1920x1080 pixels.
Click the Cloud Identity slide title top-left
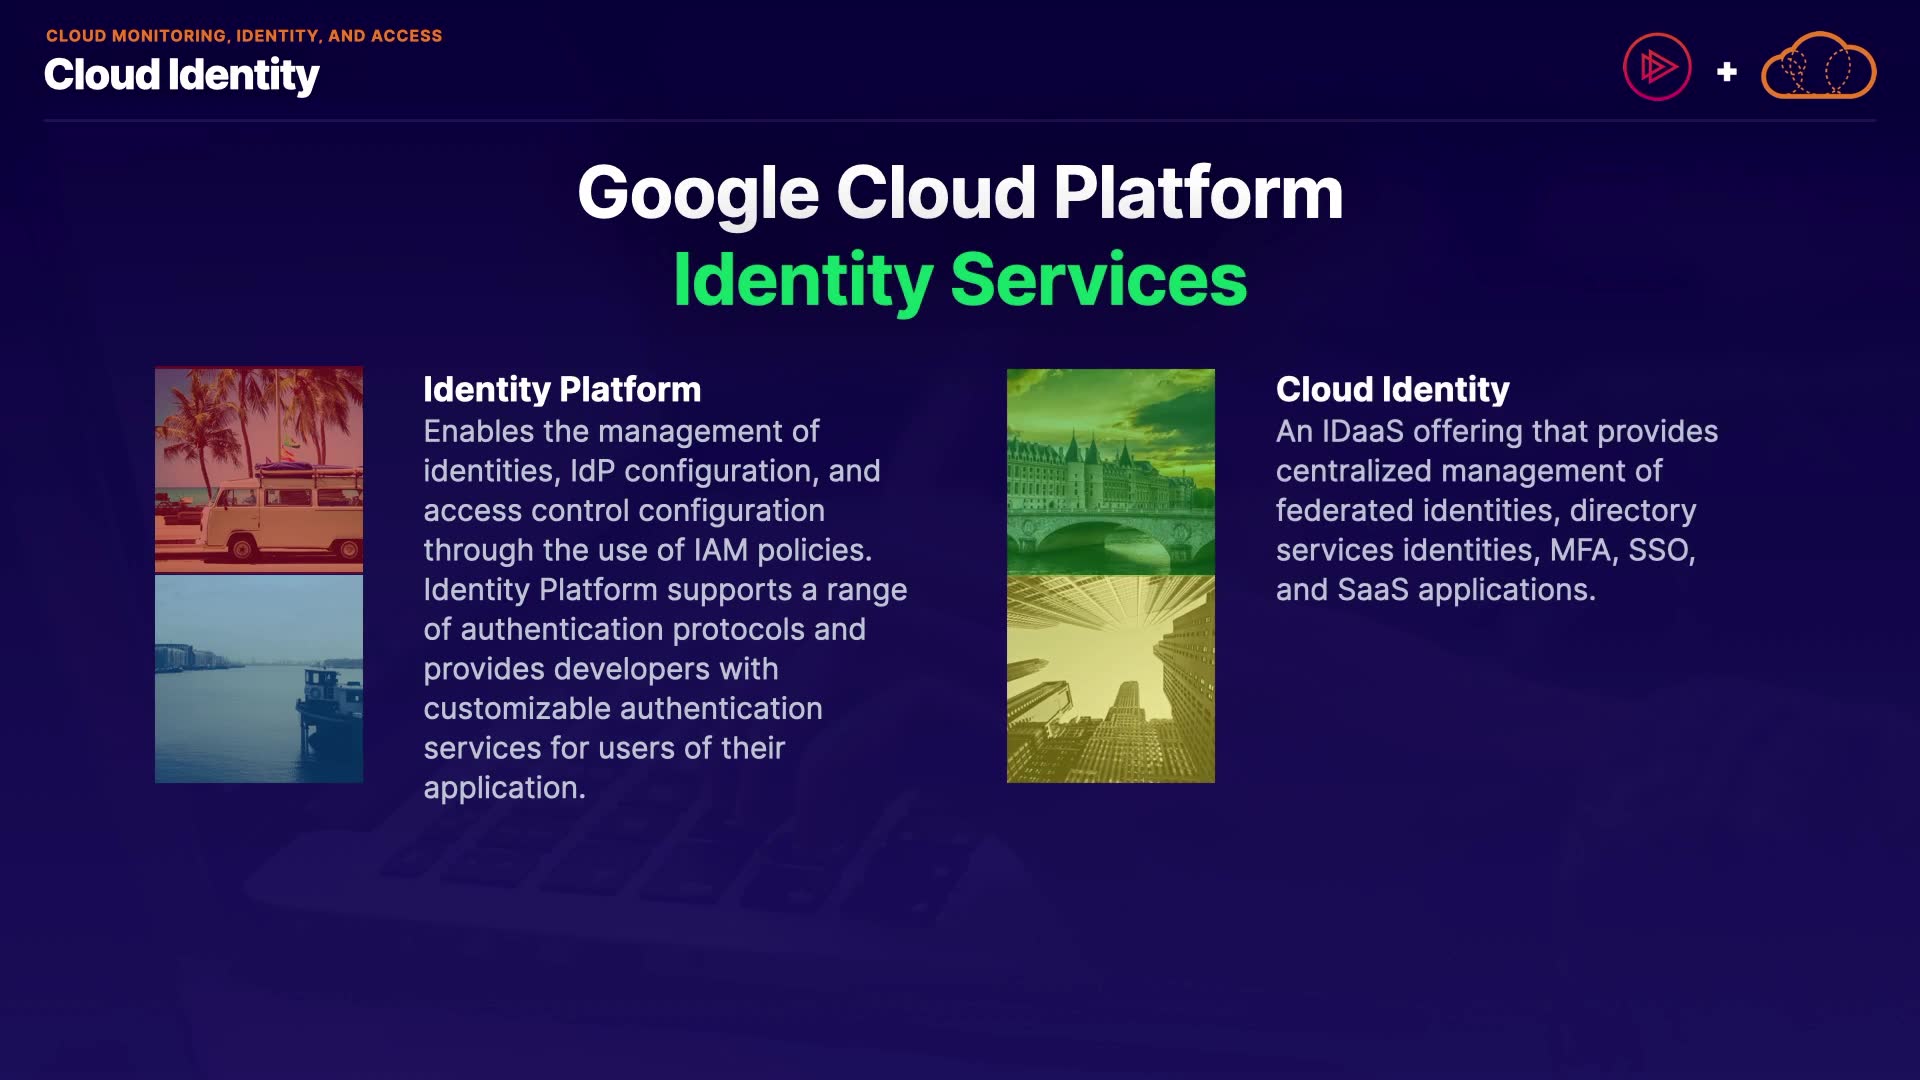point(182,75)
